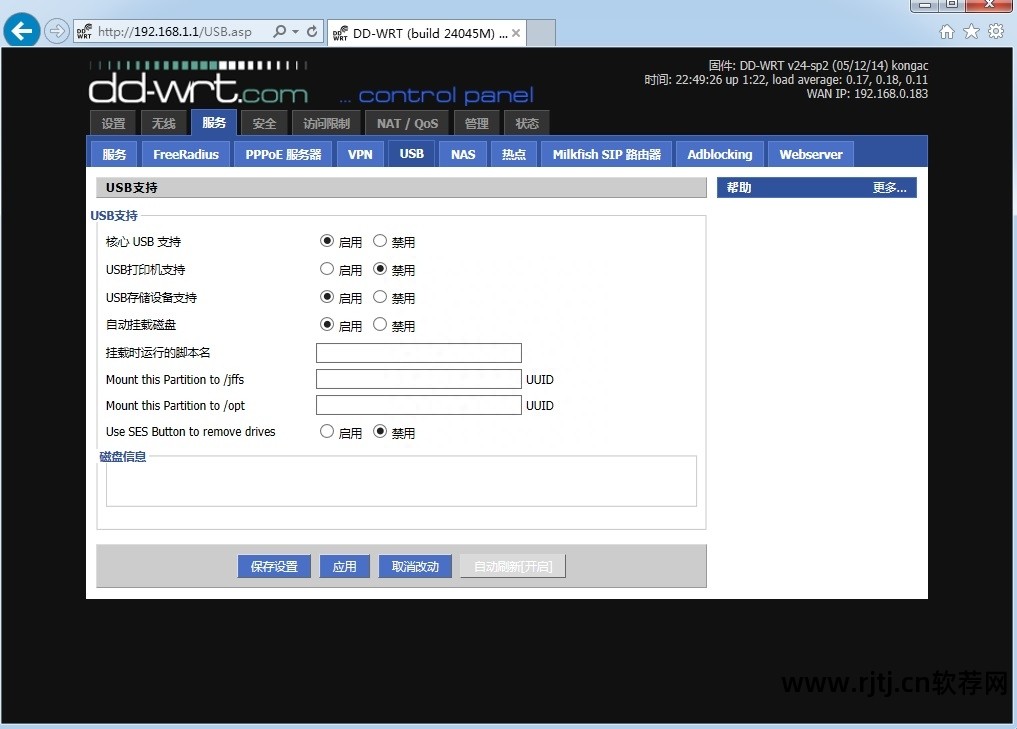This screenshot has height=729, width=1017.
Task: Switch to the NAS submenu tab
Action: [x=463, y=154]
